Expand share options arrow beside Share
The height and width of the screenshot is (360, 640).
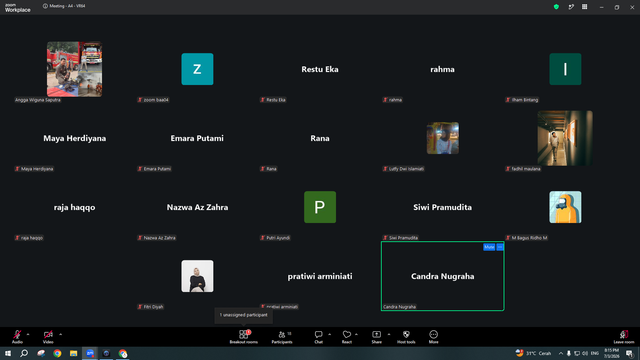point(389,334)
